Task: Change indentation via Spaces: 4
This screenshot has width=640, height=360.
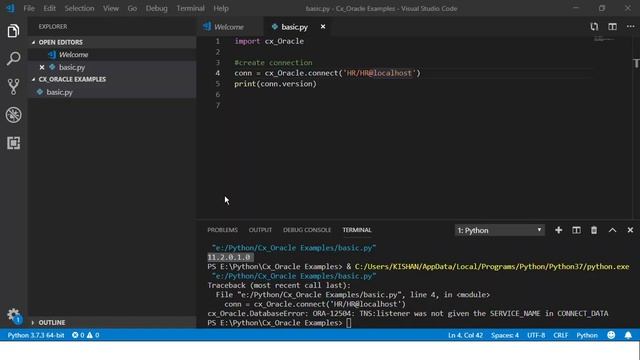Action: (x=505, y=335)
